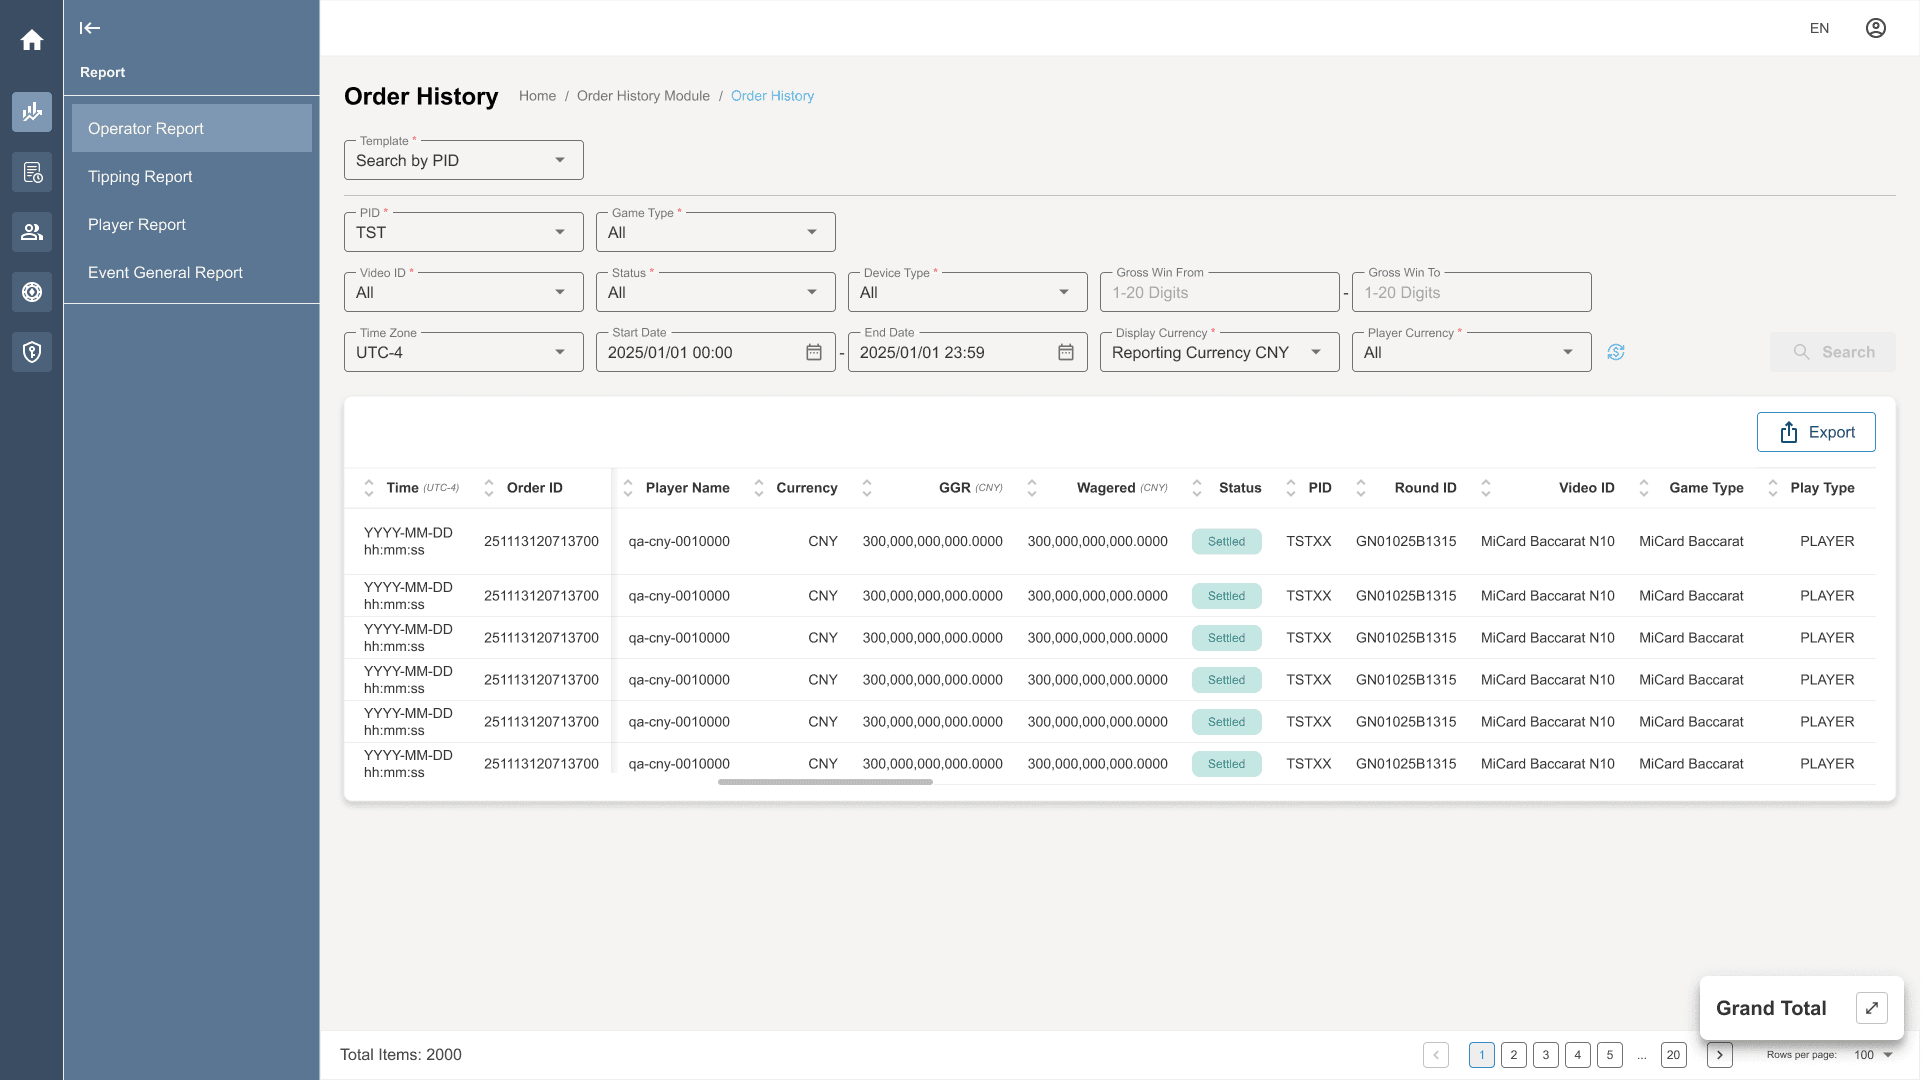Open the Device Type dropdown

pos(968,292)
